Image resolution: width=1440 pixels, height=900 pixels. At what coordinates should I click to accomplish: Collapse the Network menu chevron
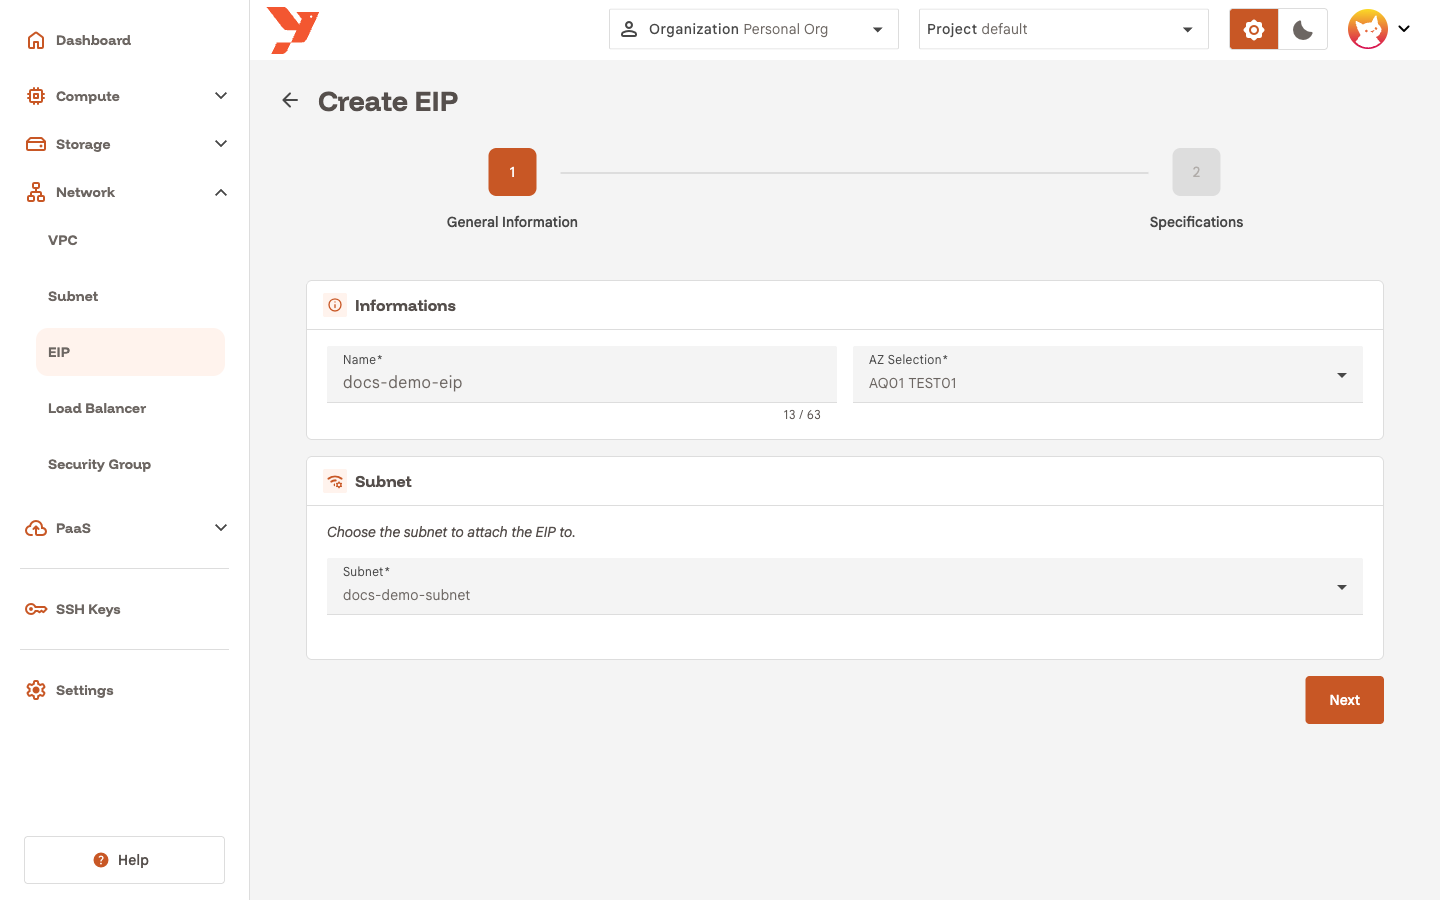click(221, 192)
